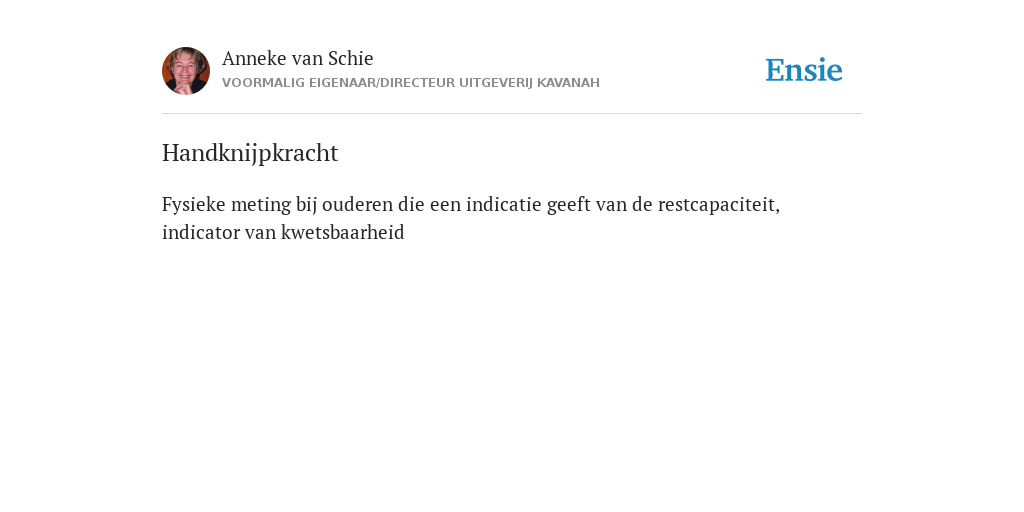Image resolution: width=1024 pixels, height=512 pixels.
Task: Open the Ensie logo link
Action: coord(804,70)
